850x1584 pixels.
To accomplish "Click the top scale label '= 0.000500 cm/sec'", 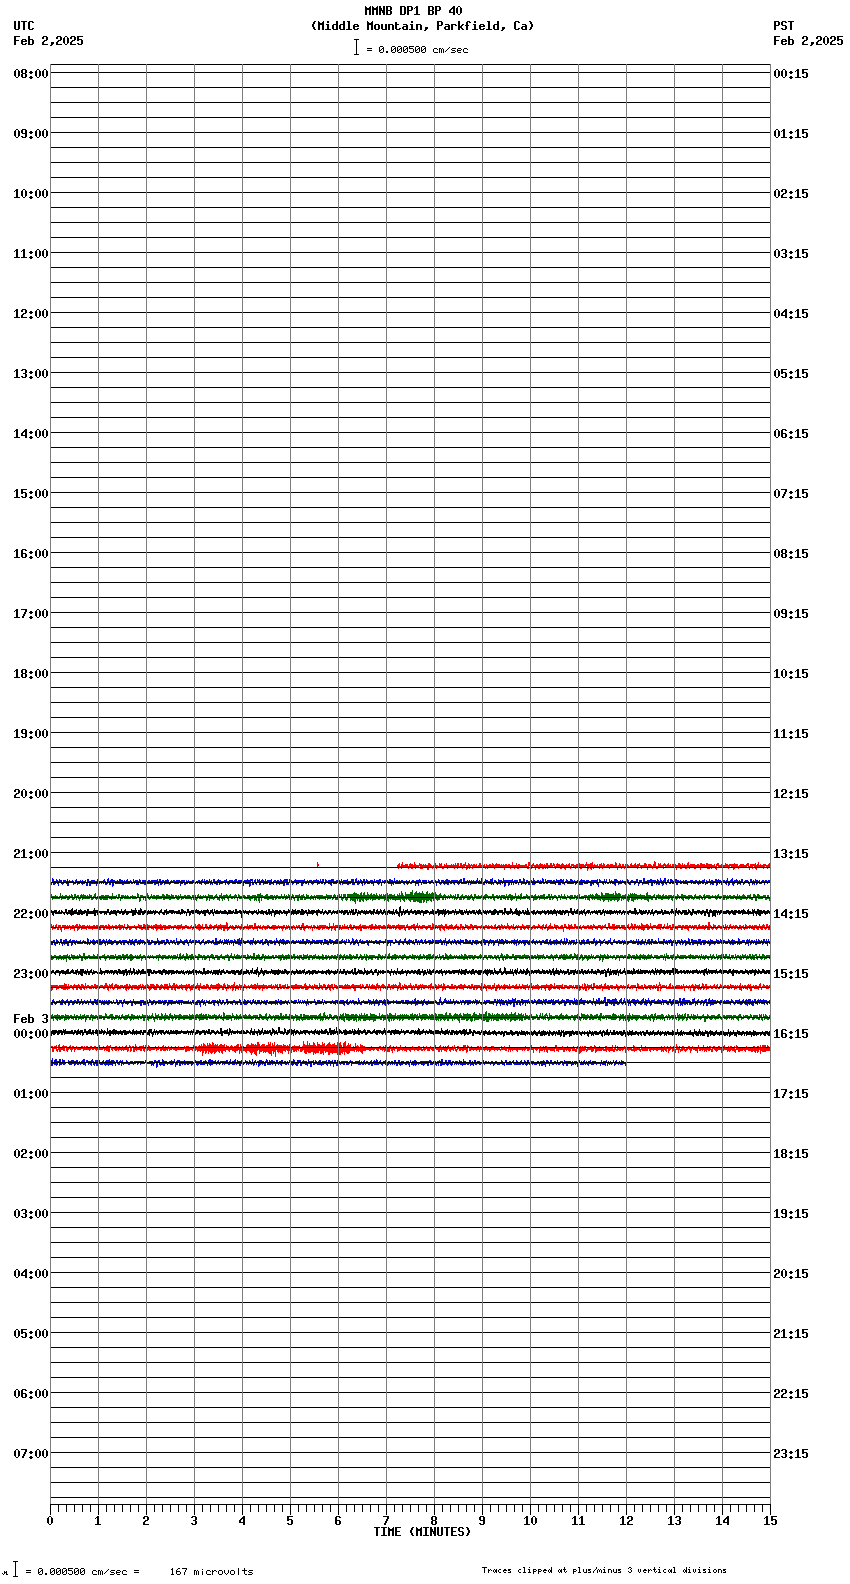I will (x=417, y=49).
